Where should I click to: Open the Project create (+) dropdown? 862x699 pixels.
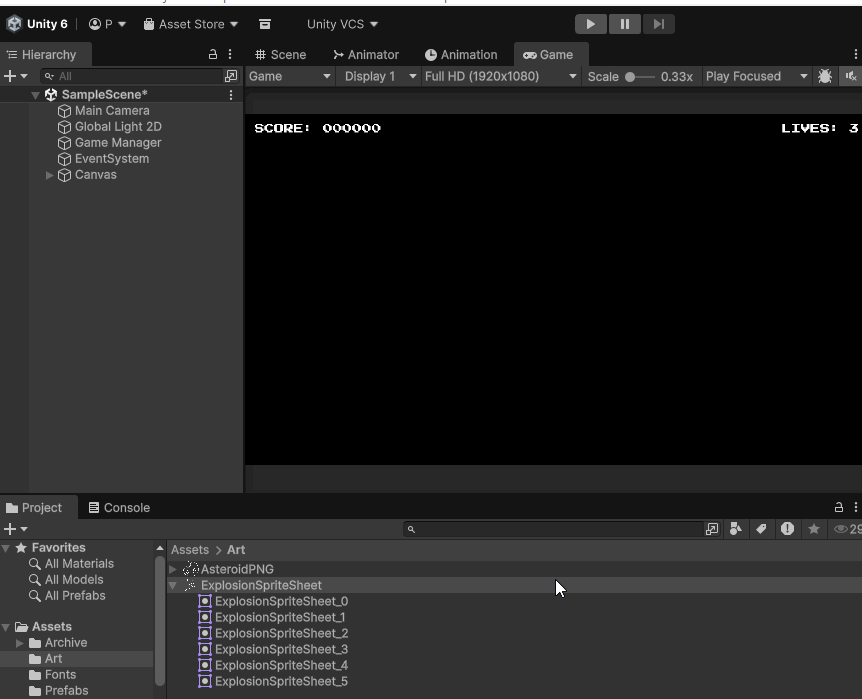click(15, 529)
